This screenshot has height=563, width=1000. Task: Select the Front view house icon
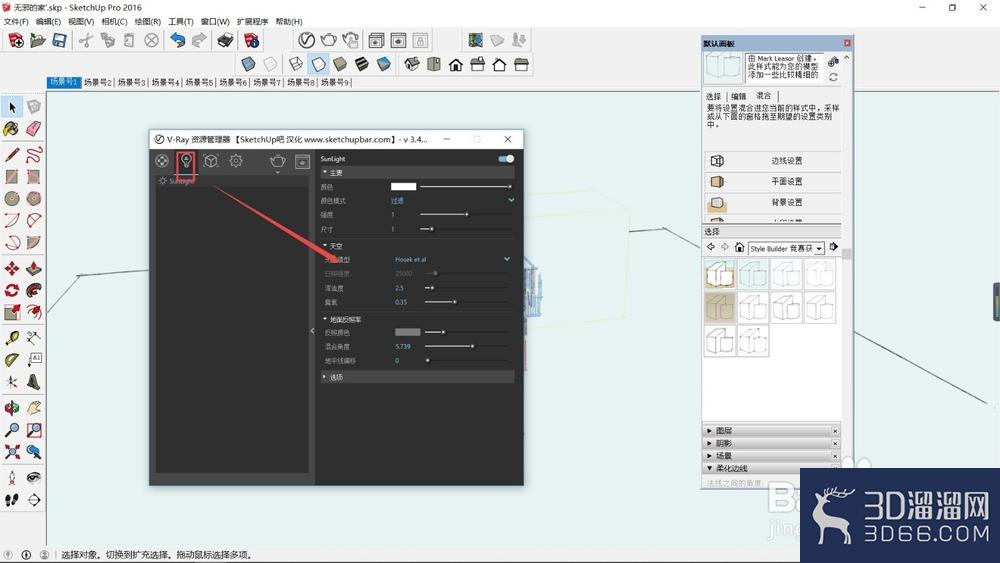(456, 64)
